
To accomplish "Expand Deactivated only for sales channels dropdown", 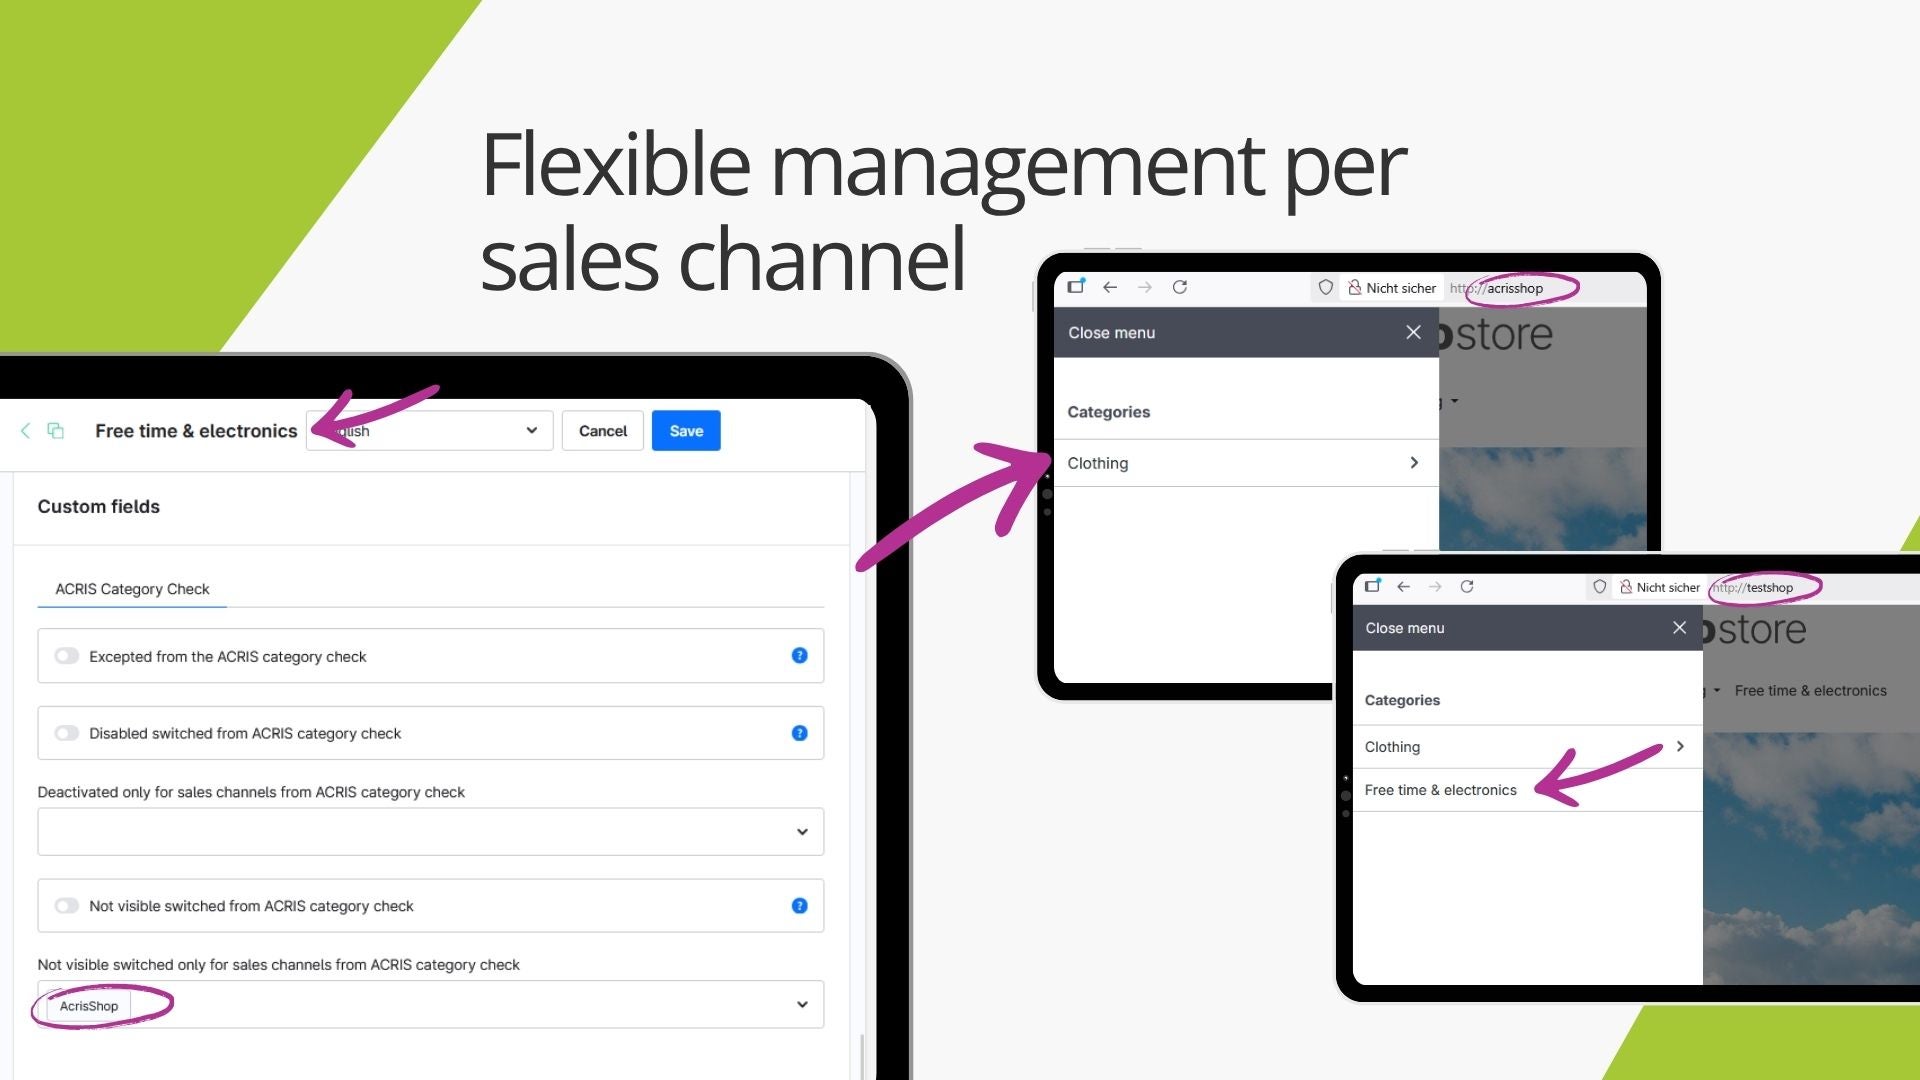I will coord(802,832).
